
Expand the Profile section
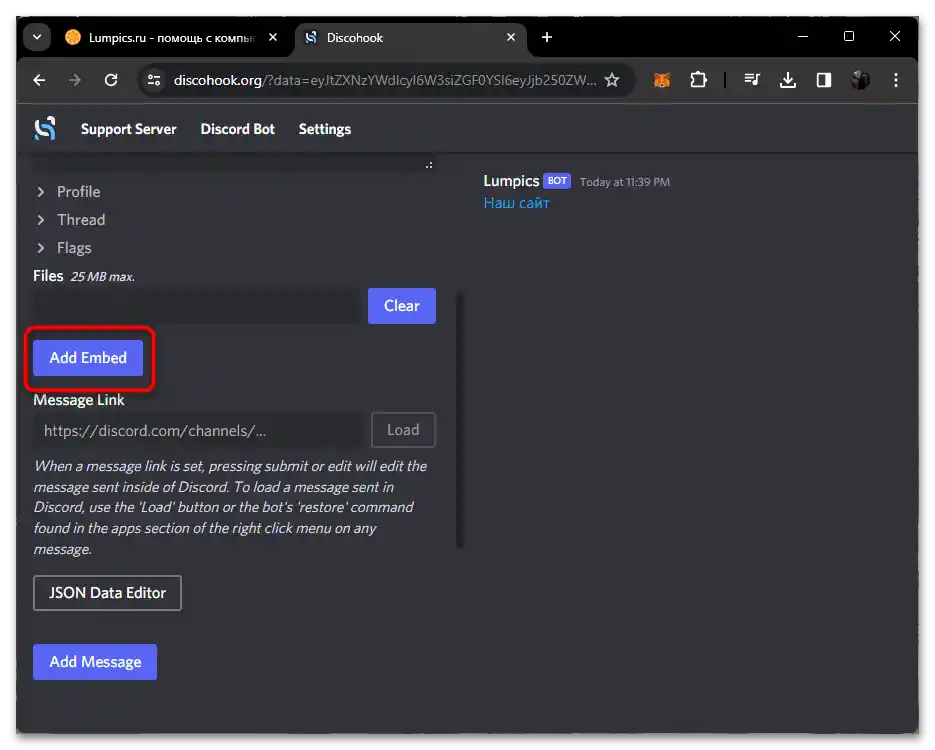point(67,191)
